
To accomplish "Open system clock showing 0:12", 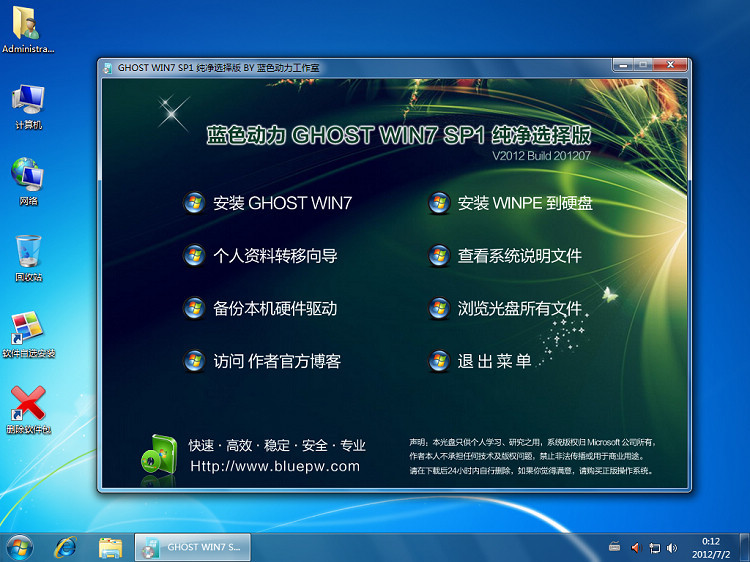I will (711, 547).
